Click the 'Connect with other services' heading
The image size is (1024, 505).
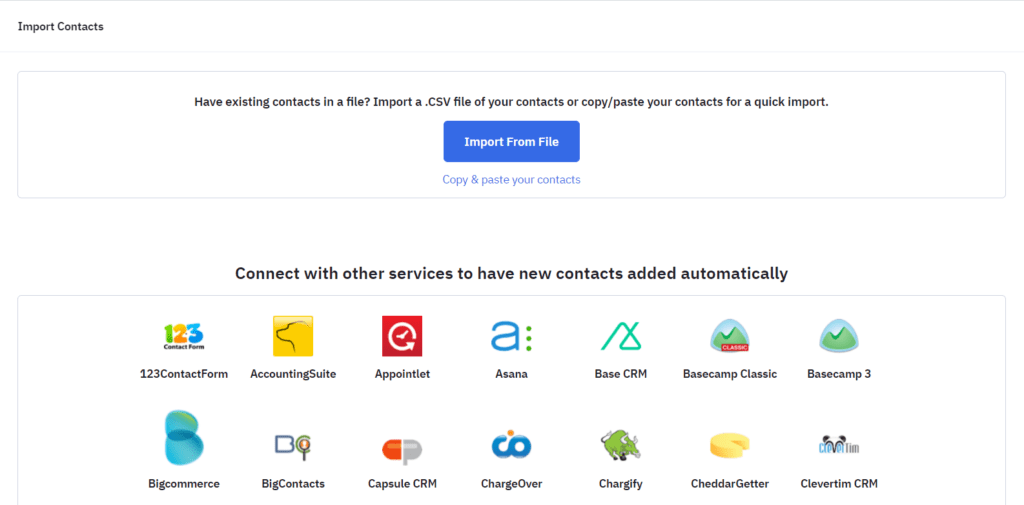[x=511, y=273]
